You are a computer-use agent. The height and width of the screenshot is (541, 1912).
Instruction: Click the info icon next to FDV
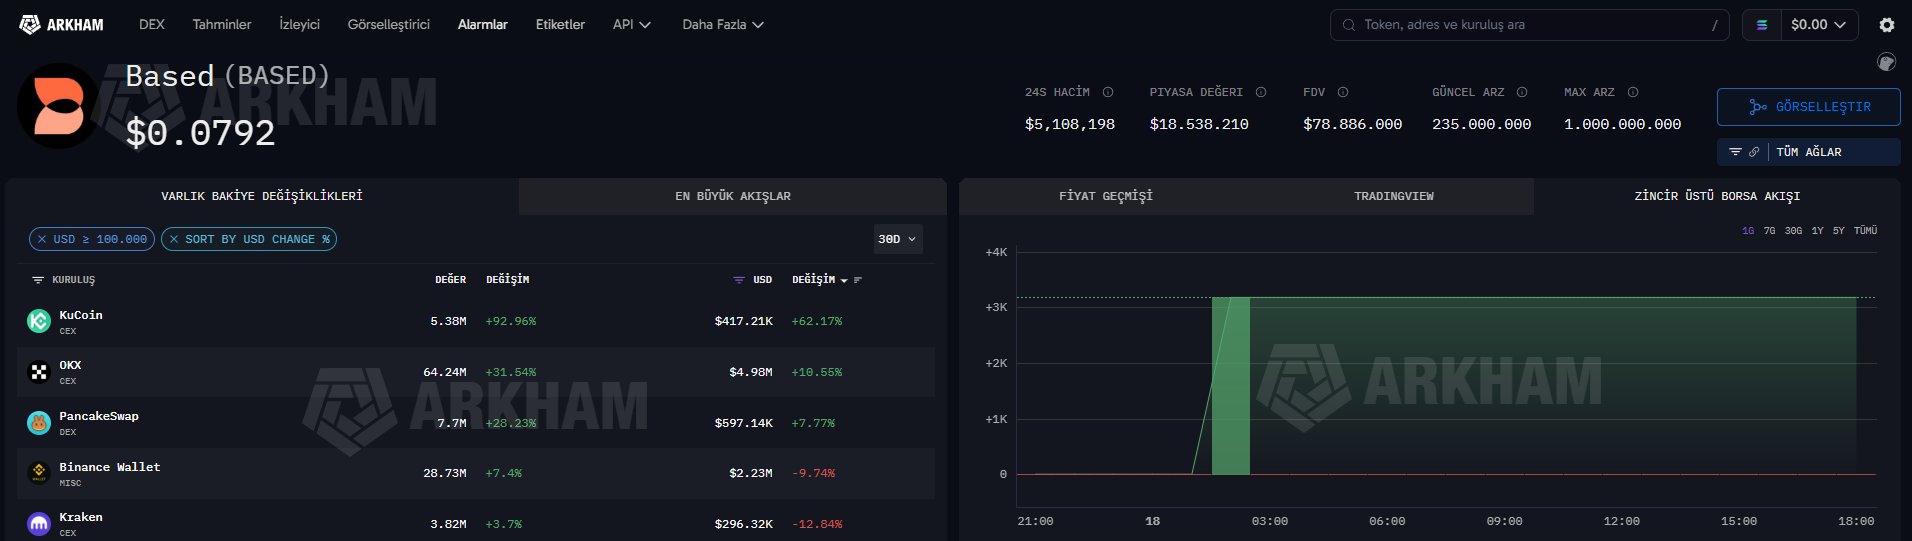point(1343,92)
